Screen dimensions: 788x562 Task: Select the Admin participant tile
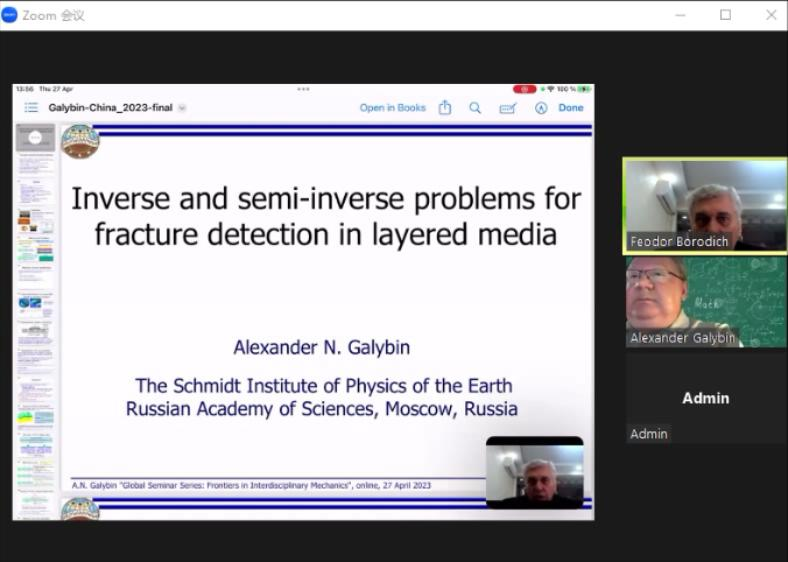click(705, 398)
